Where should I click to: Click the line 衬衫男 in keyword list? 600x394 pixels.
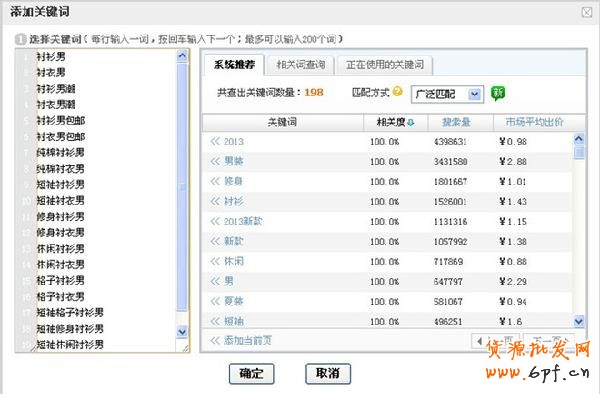[x=51, y=57]
